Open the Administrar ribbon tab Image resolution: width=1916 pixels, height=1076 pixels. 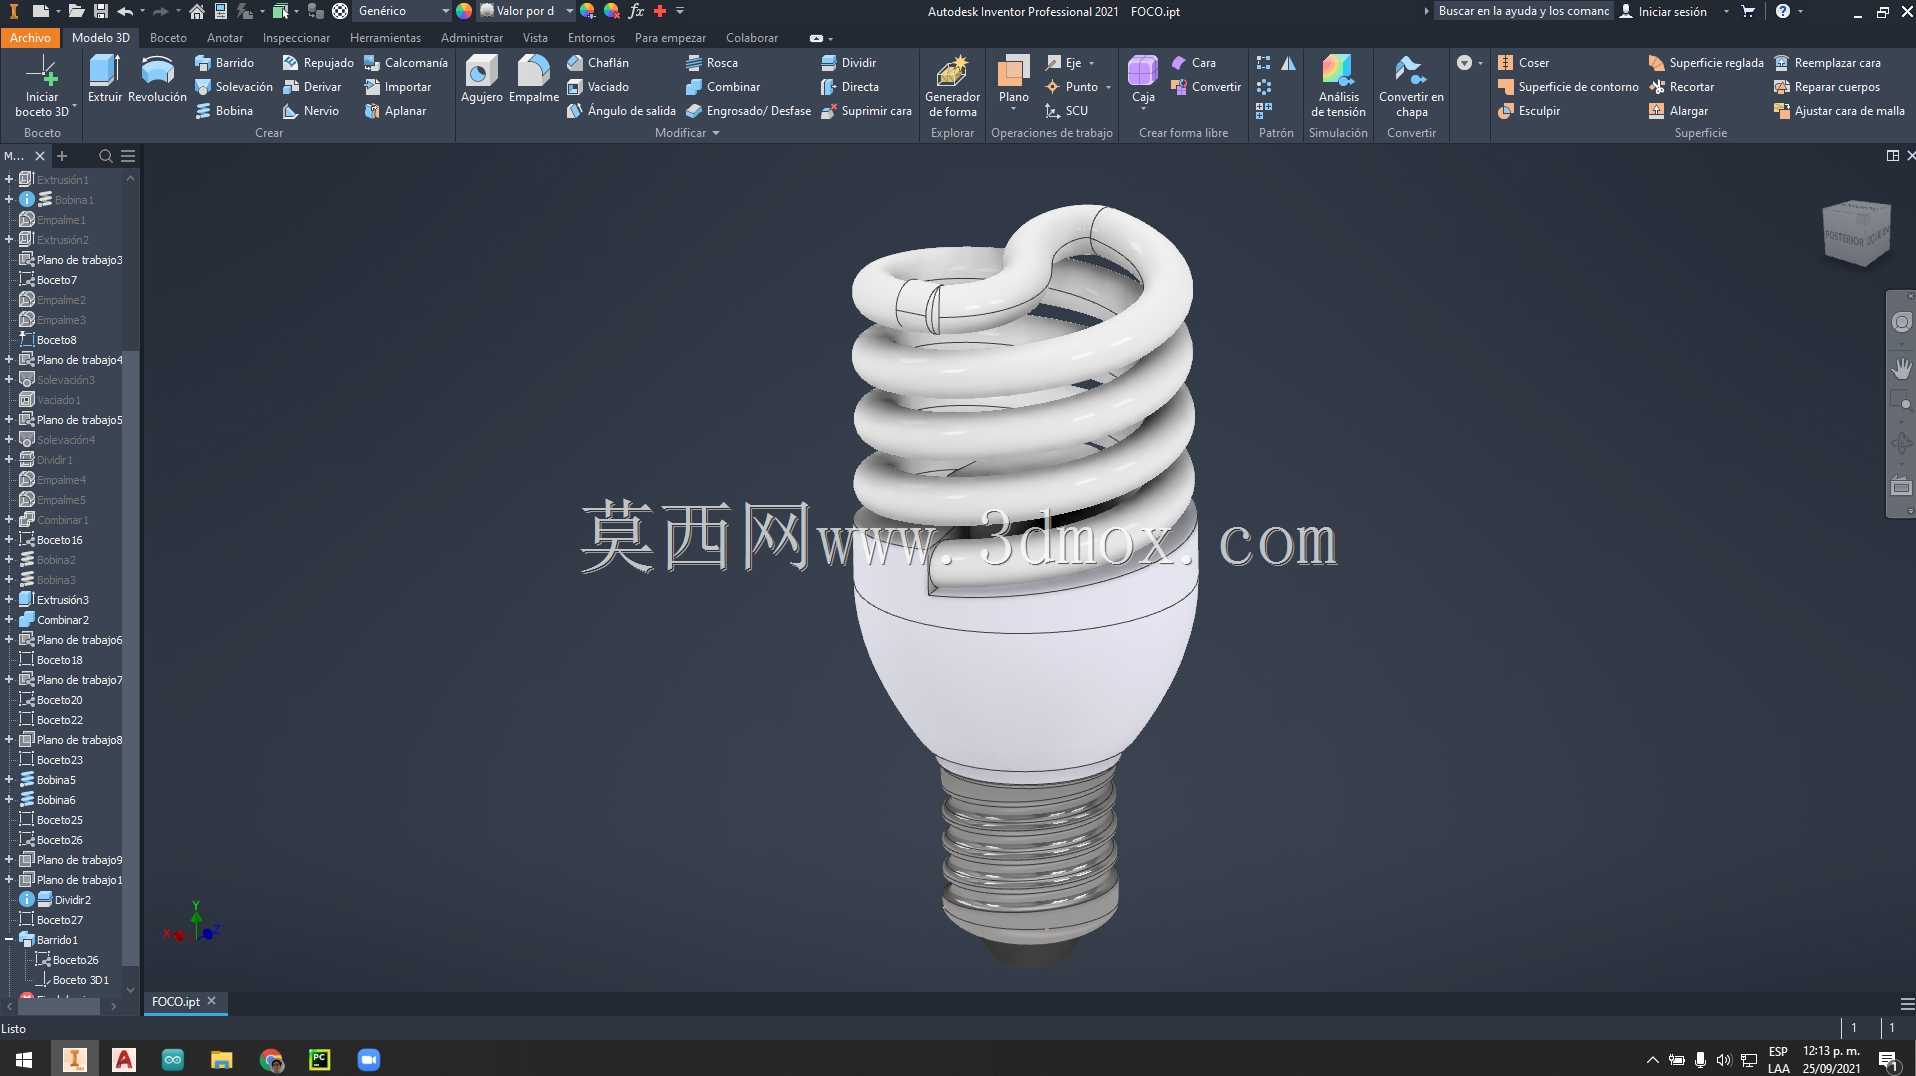472,37
